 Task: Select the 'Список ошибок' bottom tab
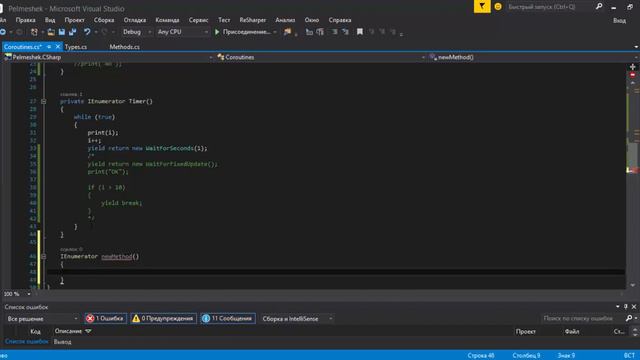point(27,342)
